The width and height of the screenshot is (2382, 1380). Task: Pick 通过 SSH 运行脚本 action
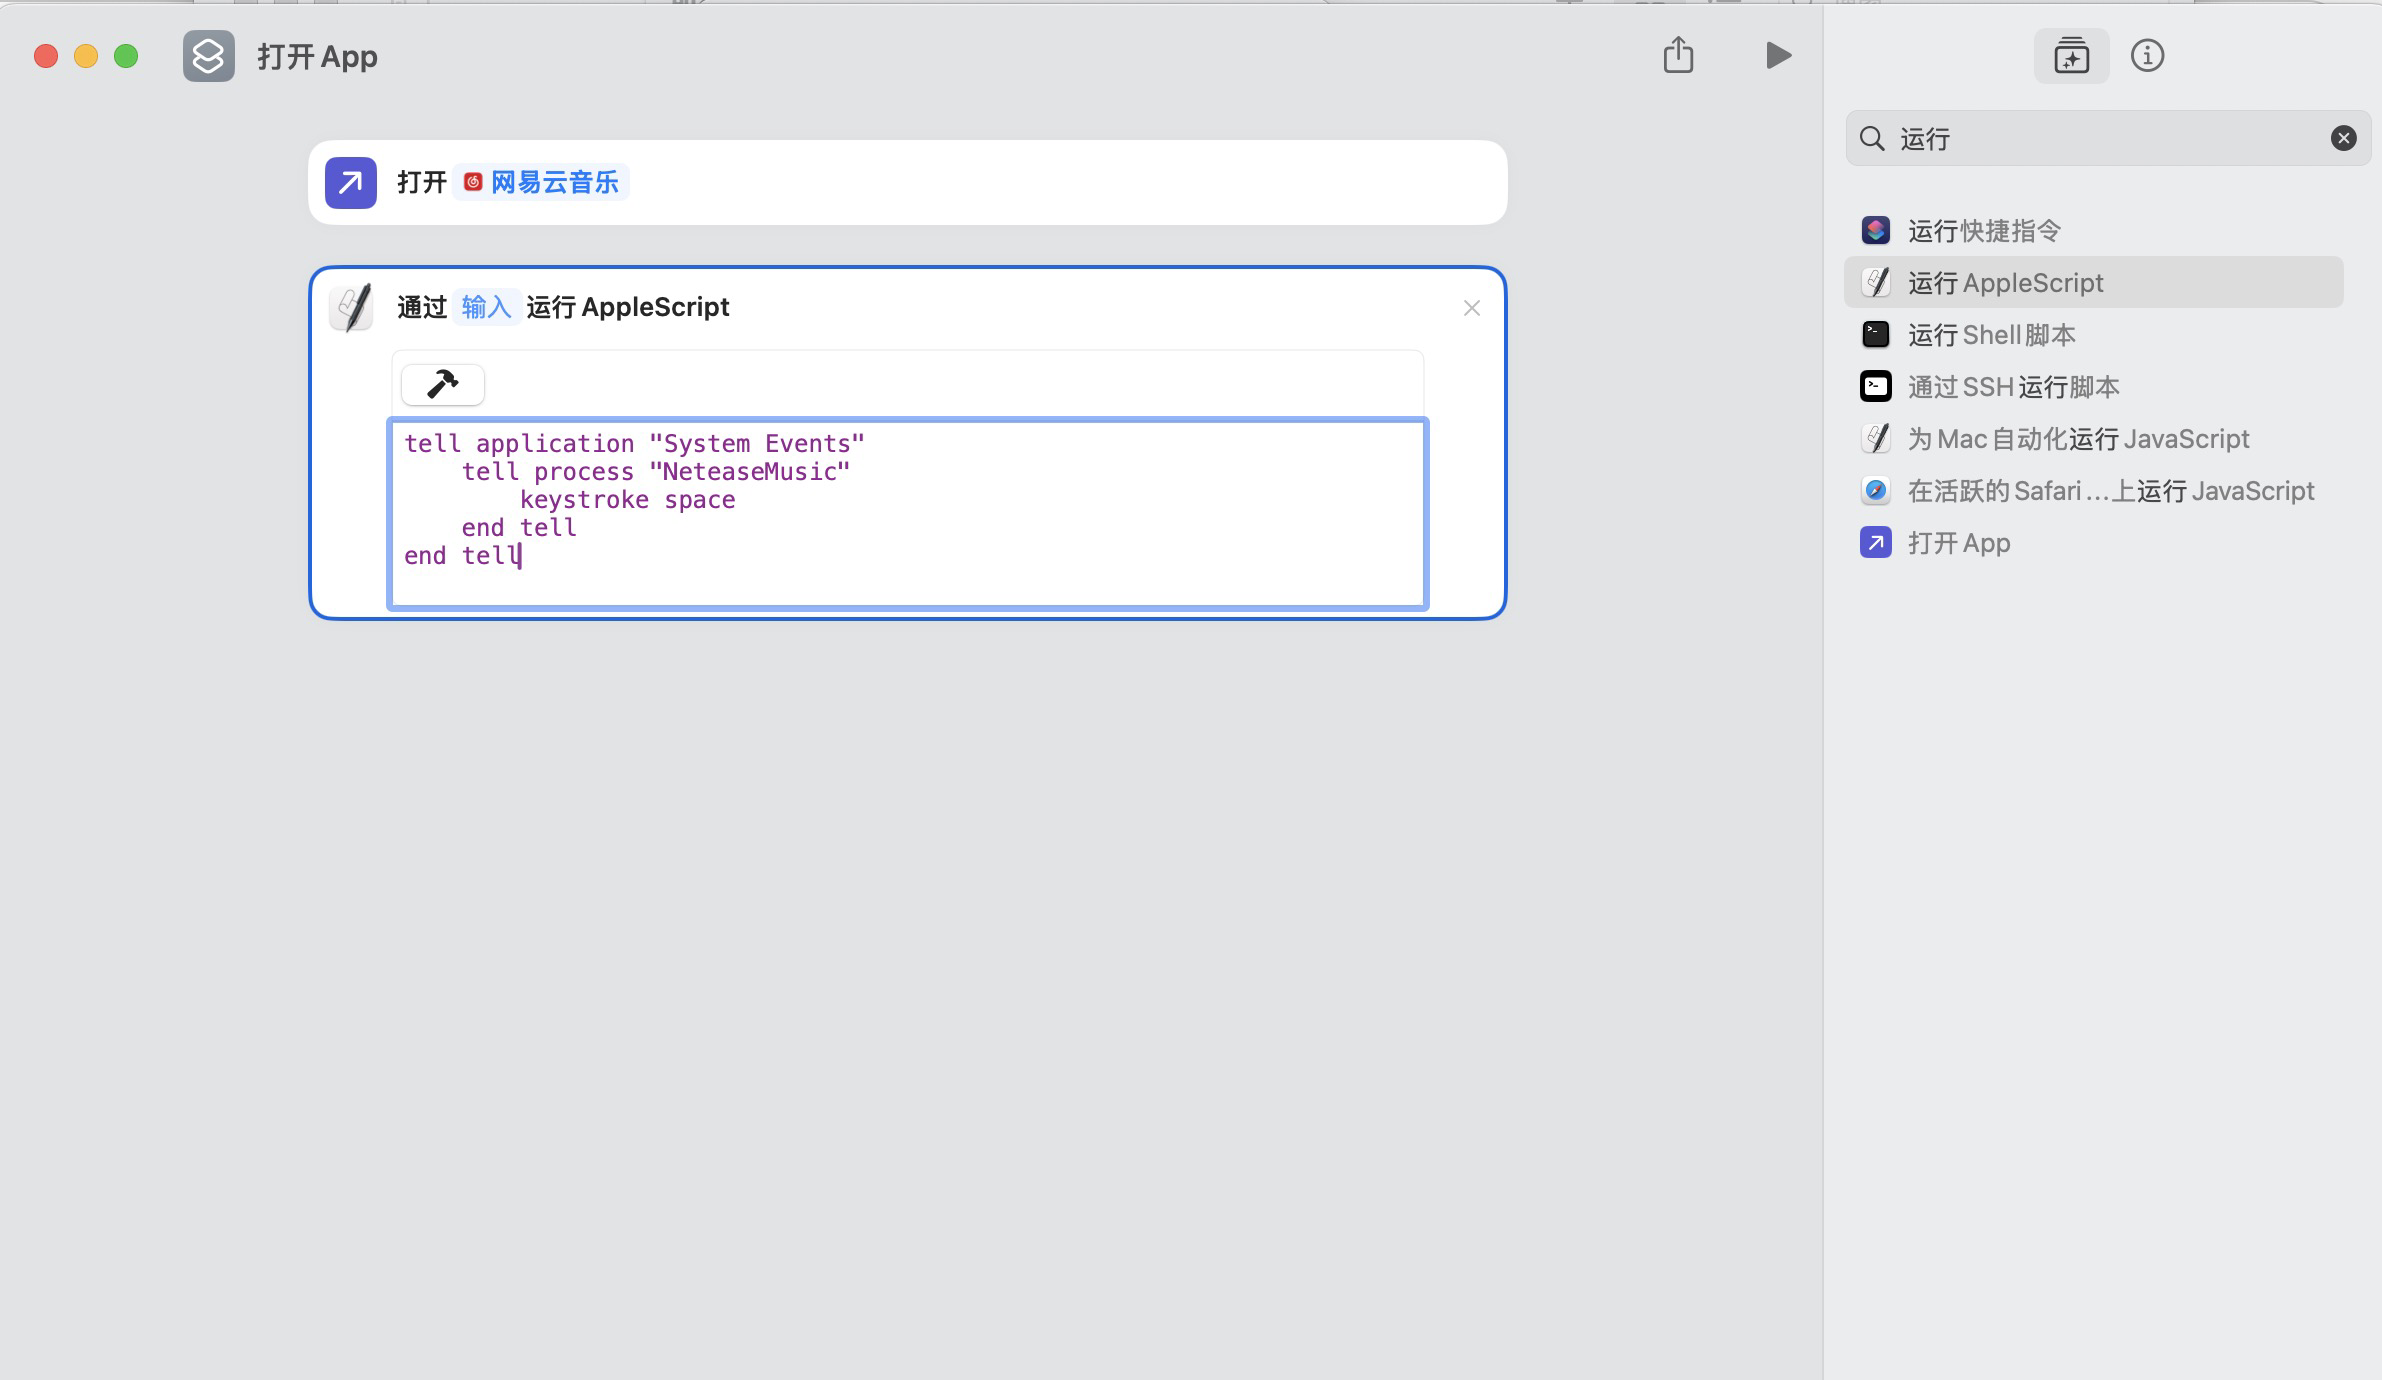tap(2013, 387)
